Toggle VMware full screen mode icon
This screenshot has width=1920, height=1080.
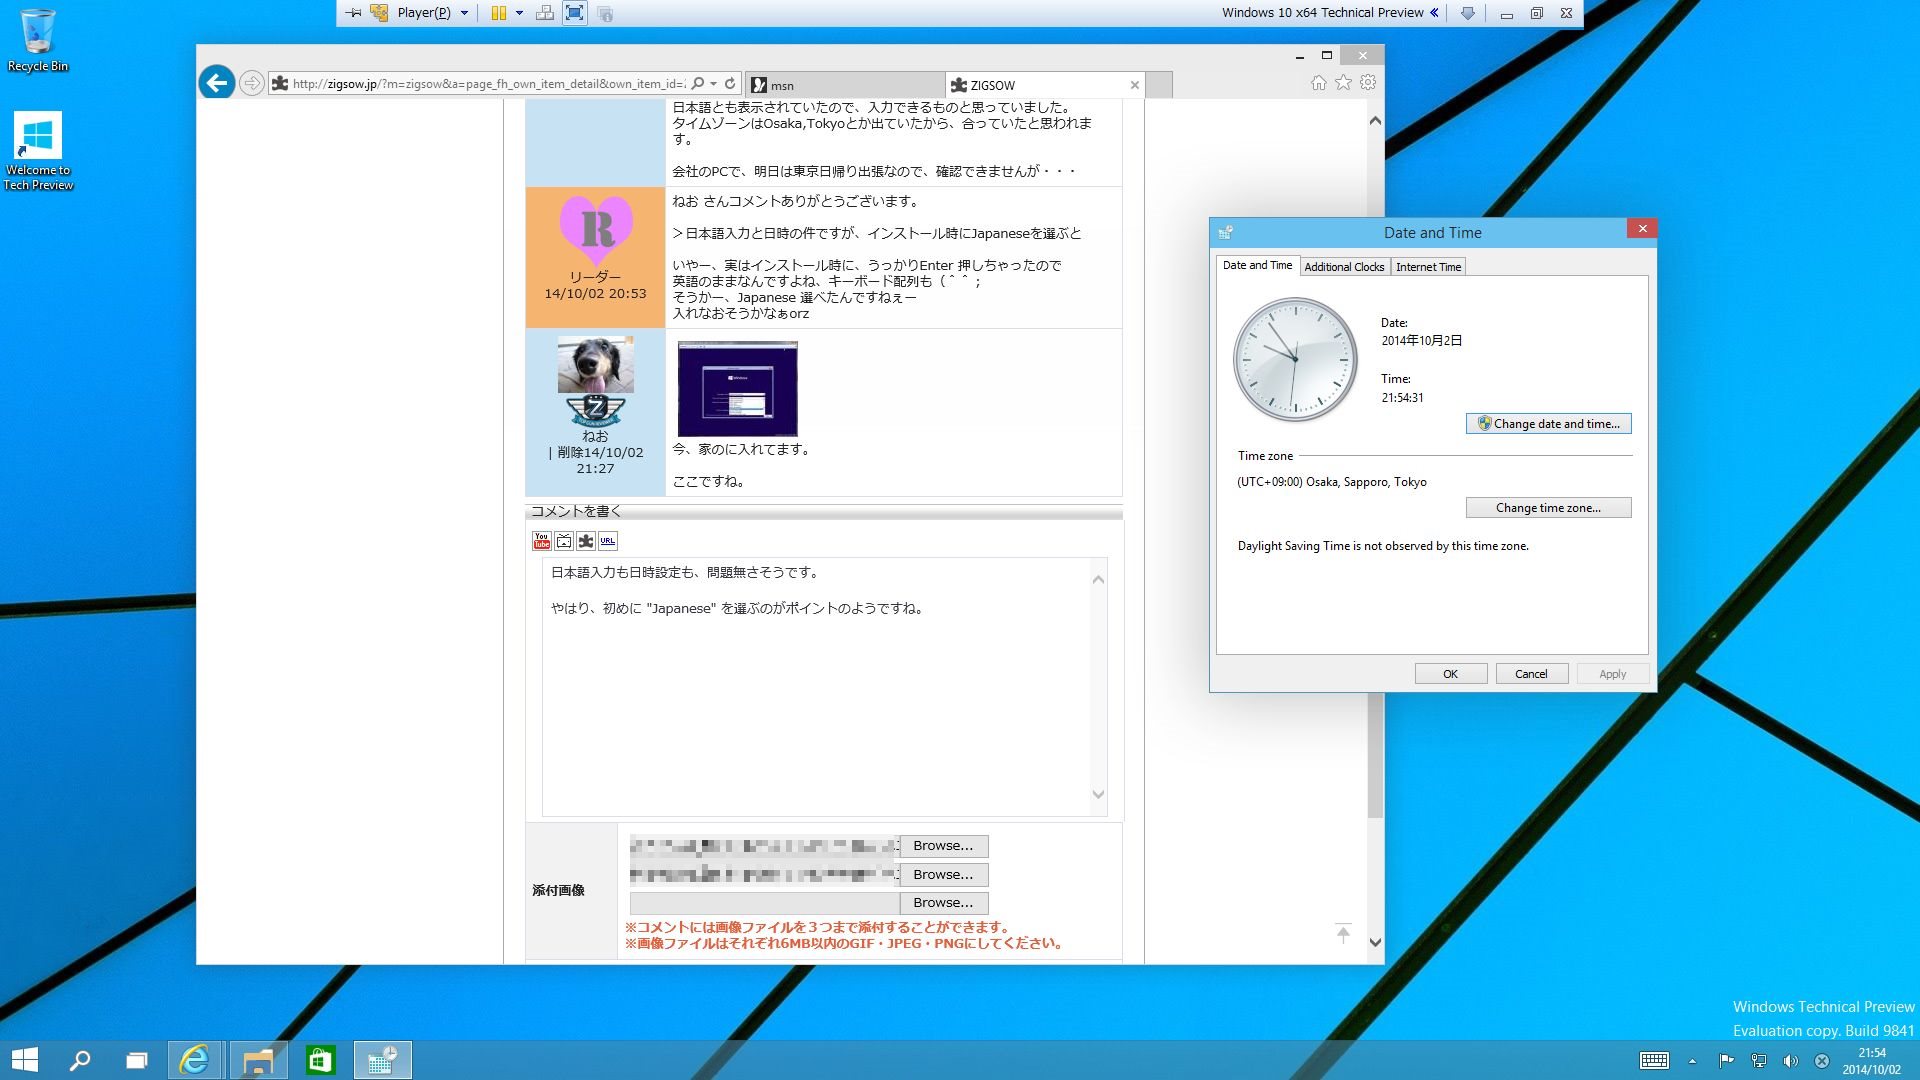point(574,13)
